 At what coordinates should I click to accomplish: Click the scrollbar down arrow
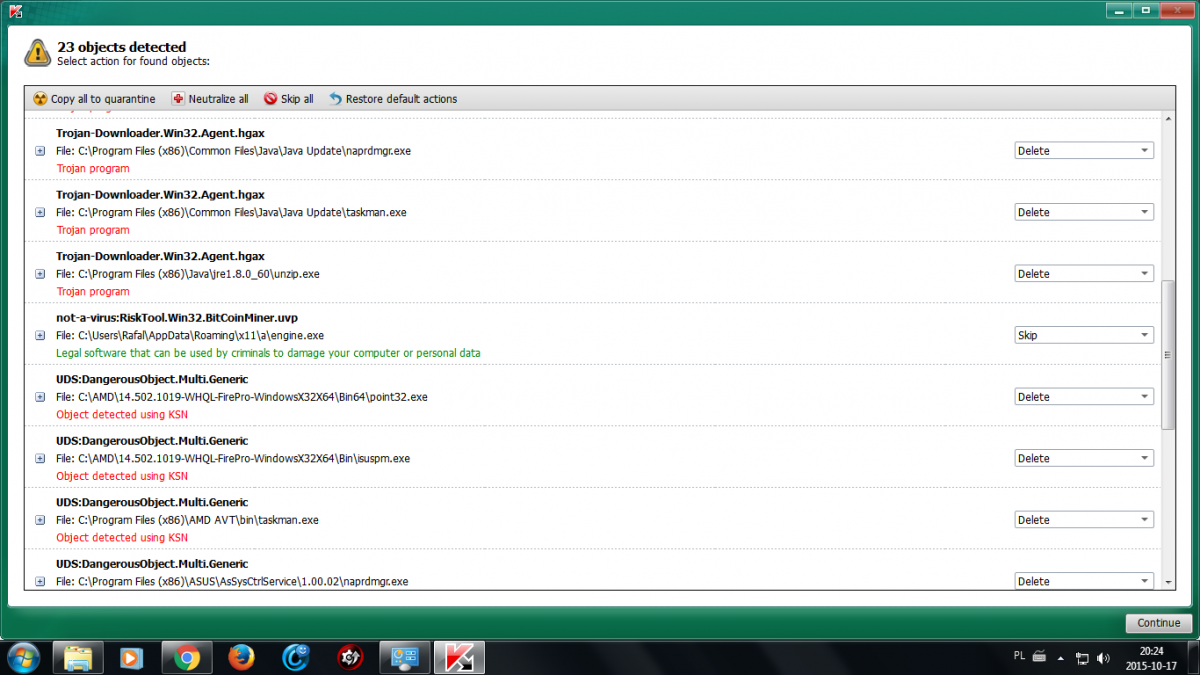(1168, 581)
